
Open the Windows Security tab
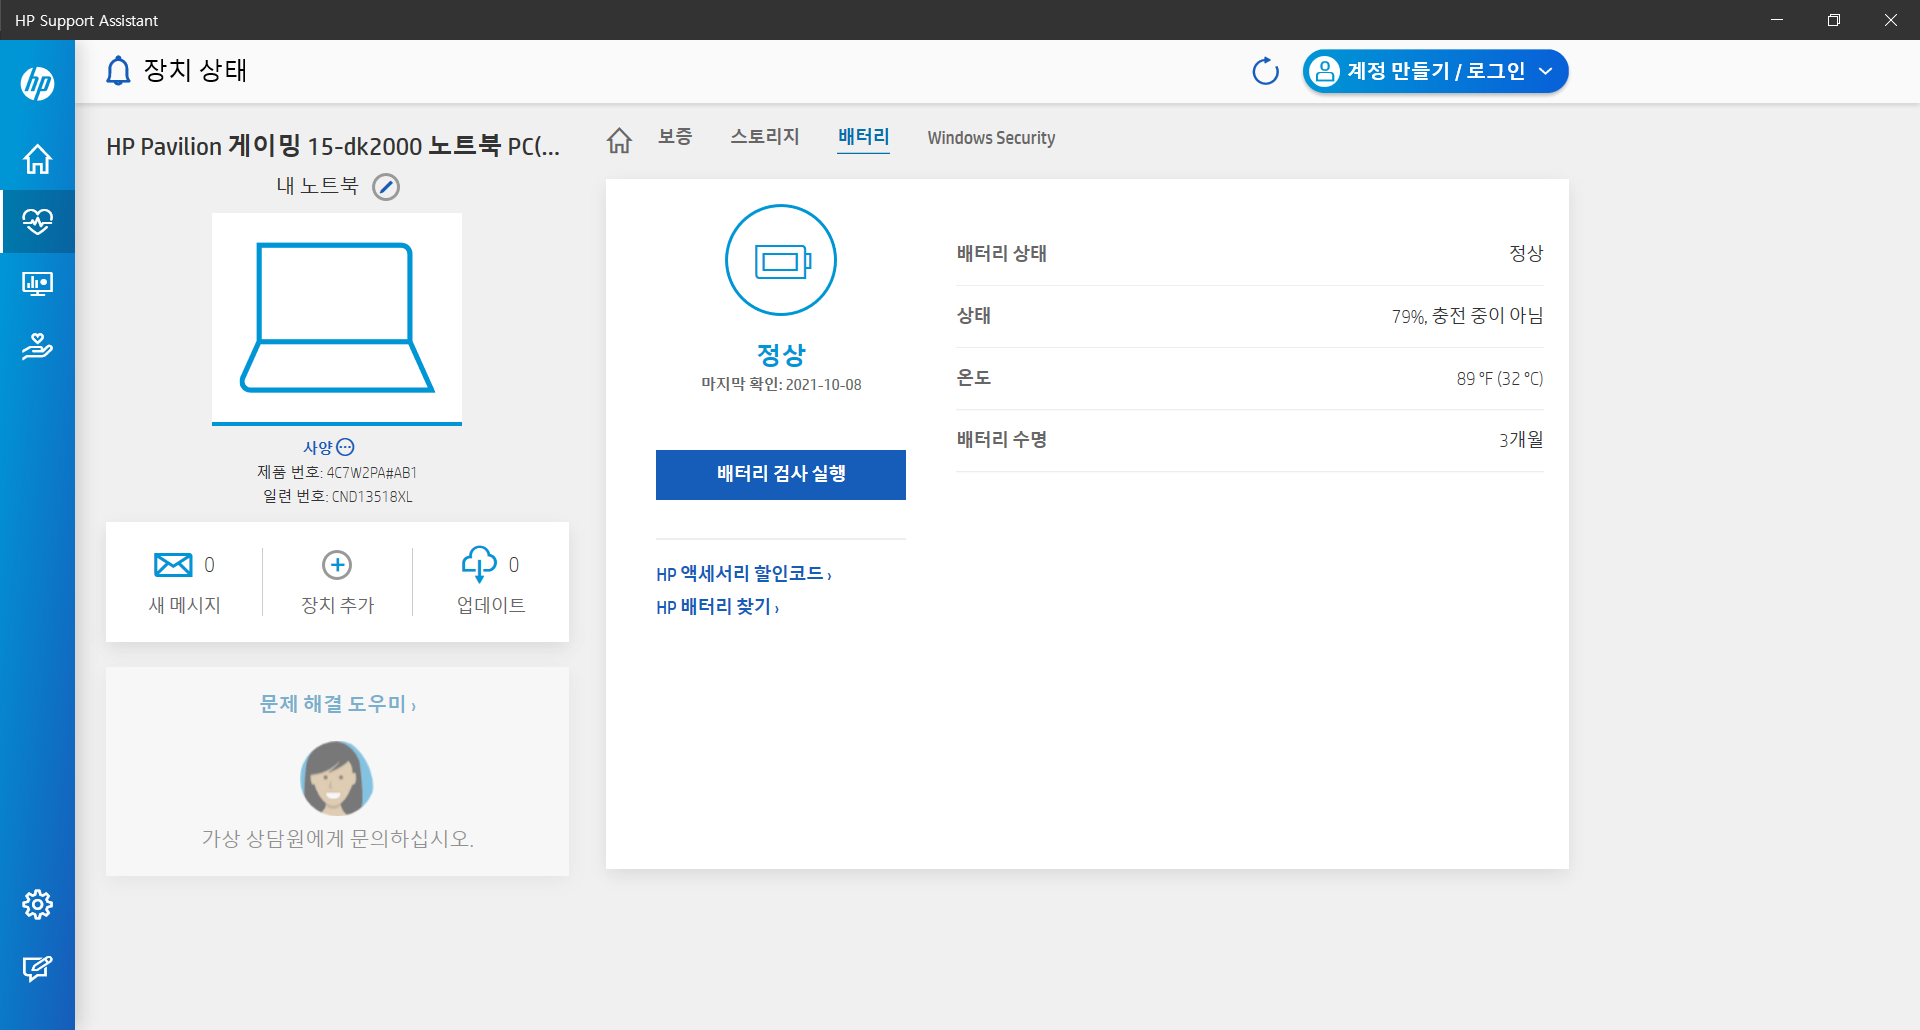(x=991, y=138)
